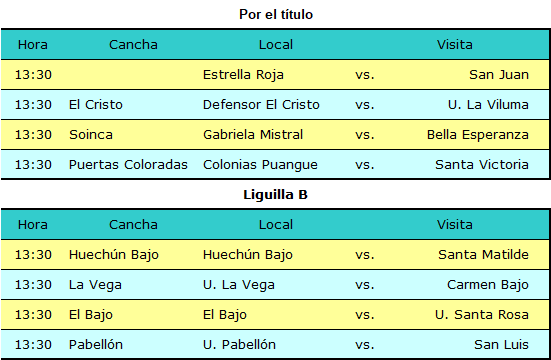The image size is (551, 360).
Task: Select the 'Soinca' field cell
Action: 91,134
